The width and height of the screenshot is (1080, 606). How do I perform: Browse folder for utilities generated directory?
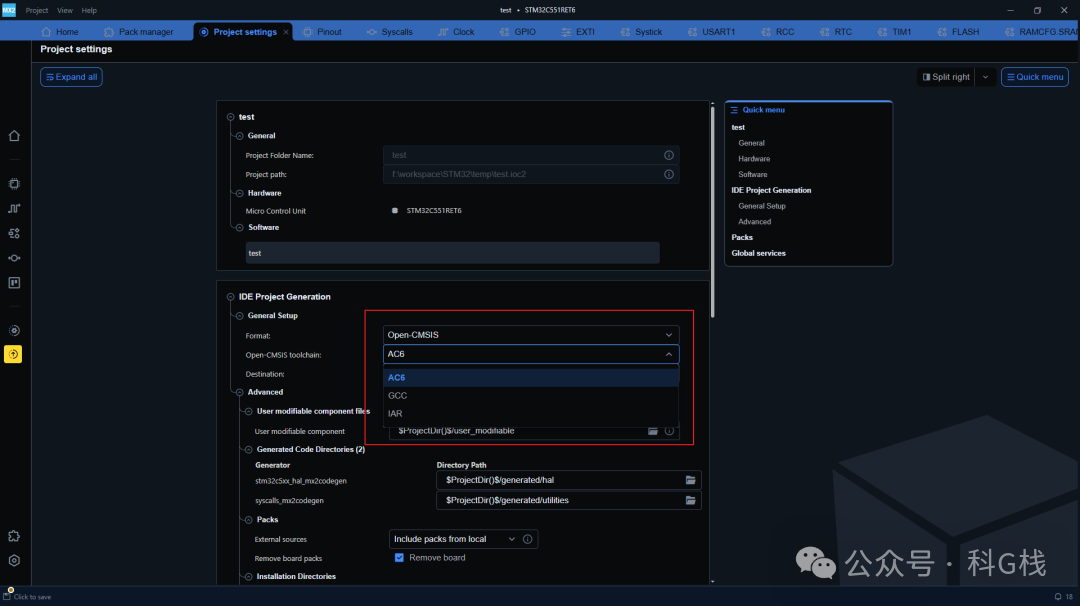(690, 500)
